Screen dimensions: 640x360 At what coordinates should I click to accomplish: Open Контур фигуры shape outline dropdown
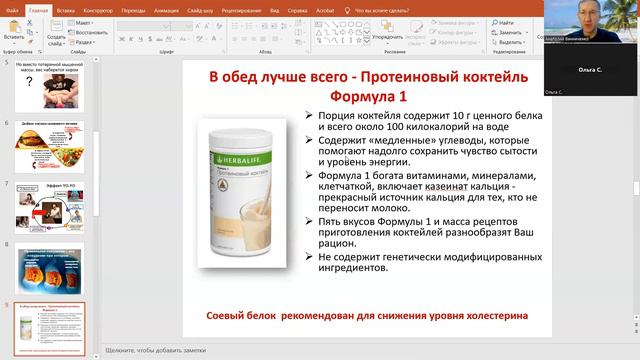coord(453,32)
